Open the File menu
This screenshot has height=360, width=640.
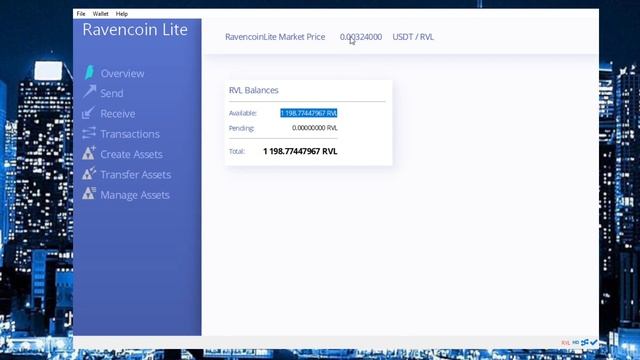click(81, 13)
